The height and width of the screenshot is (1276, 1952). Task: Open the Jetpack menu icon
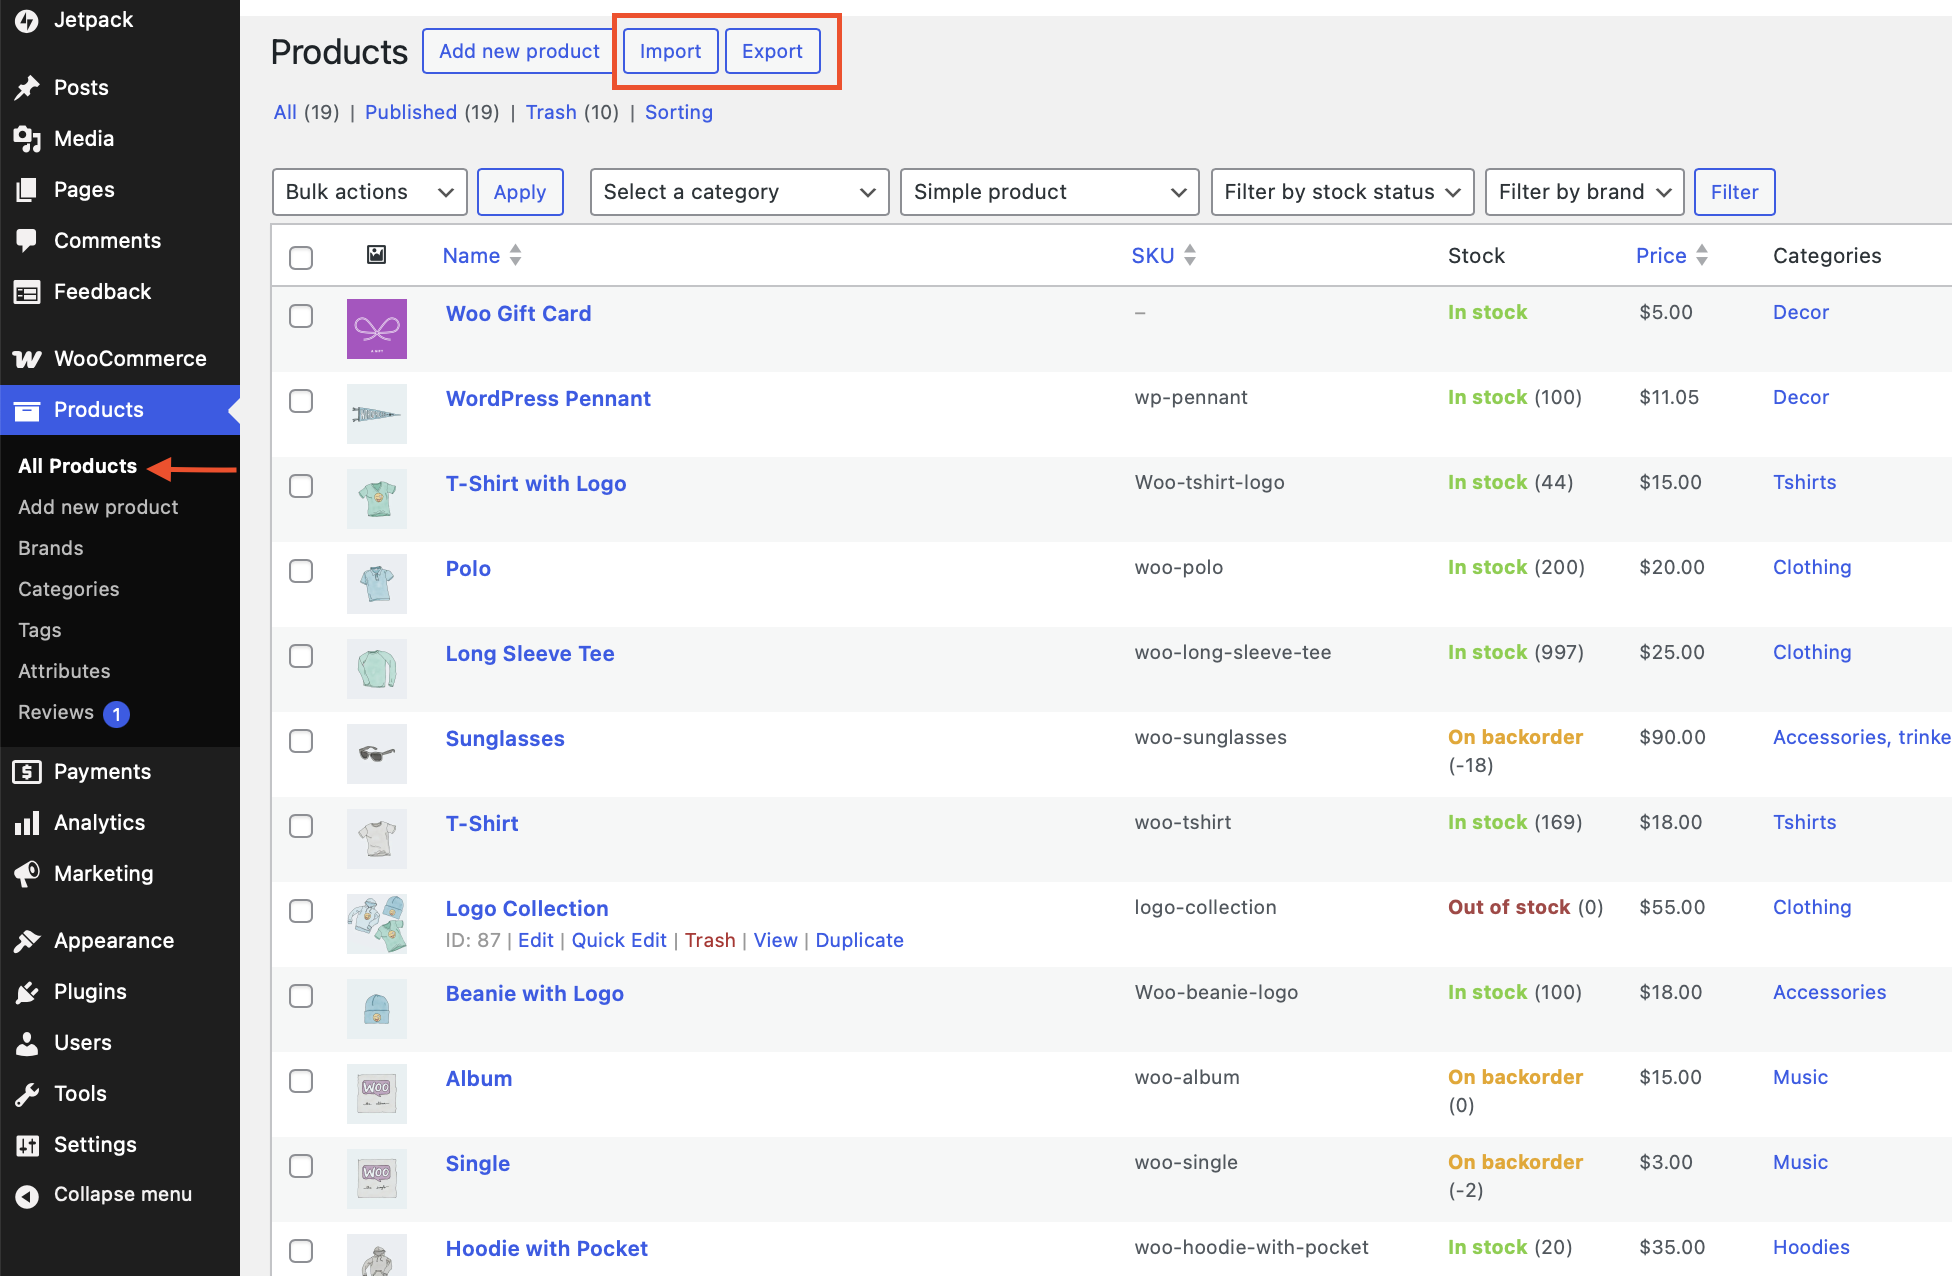(27, 19)
